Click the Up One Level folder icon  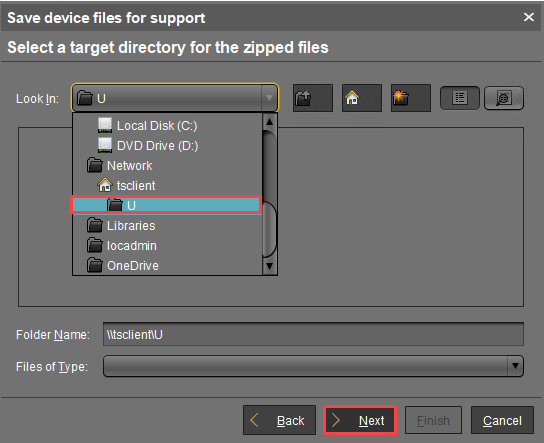coord(313,98)
